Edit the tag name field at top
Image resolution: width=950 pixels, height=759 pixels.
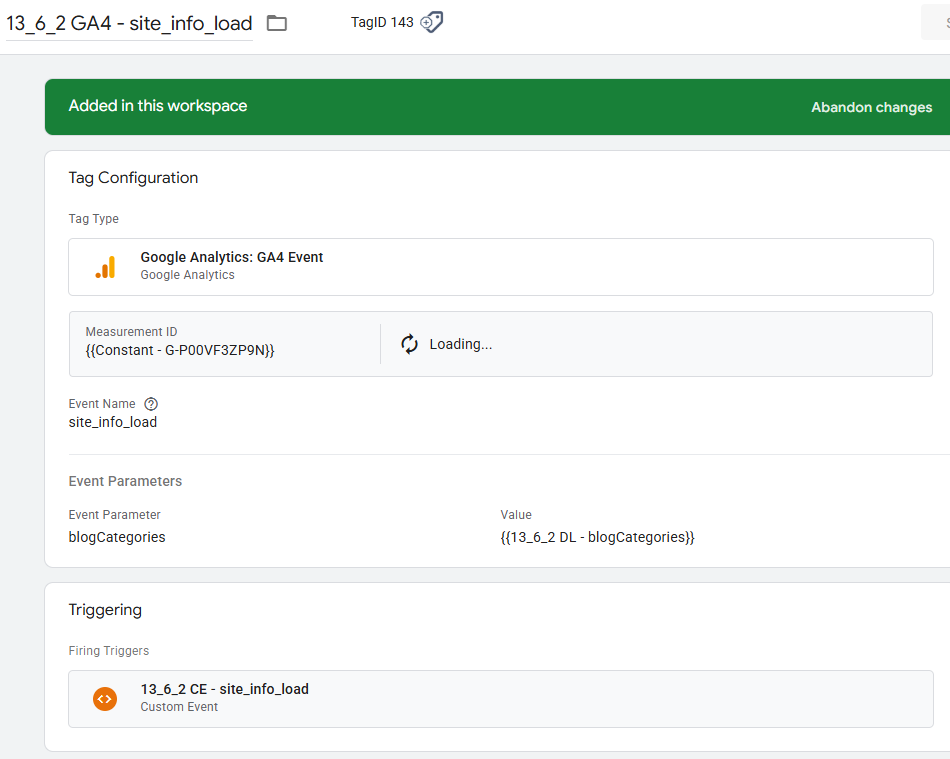pos(130,23)
